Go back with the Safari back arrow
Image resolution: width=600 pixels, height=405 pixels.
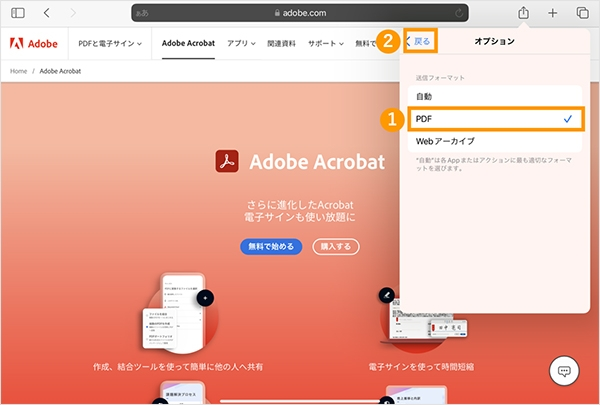point(47,13)
